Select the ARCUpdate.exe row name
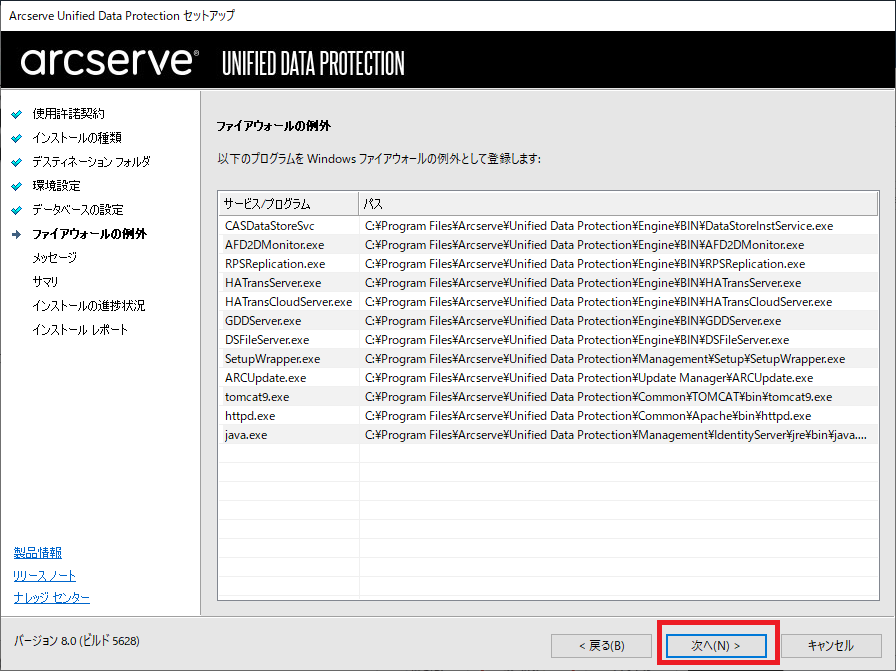The image size is (896, 671). 266,378
